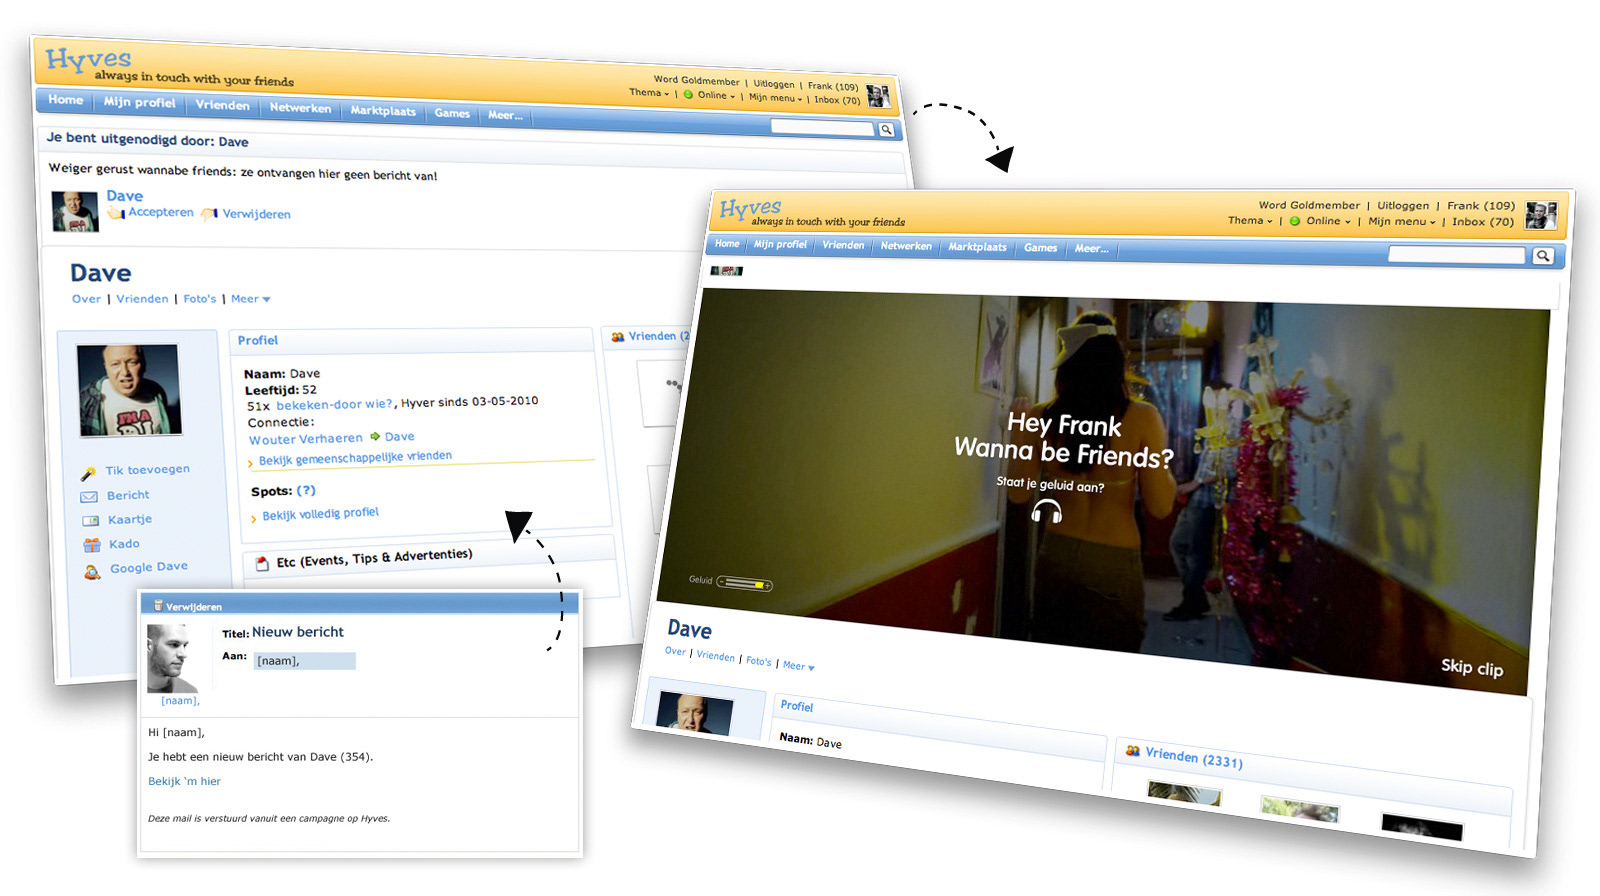Click the Tik toevoegen pencil icon
This screenshot has height=896, width=1600.
[x=89, y=472]
